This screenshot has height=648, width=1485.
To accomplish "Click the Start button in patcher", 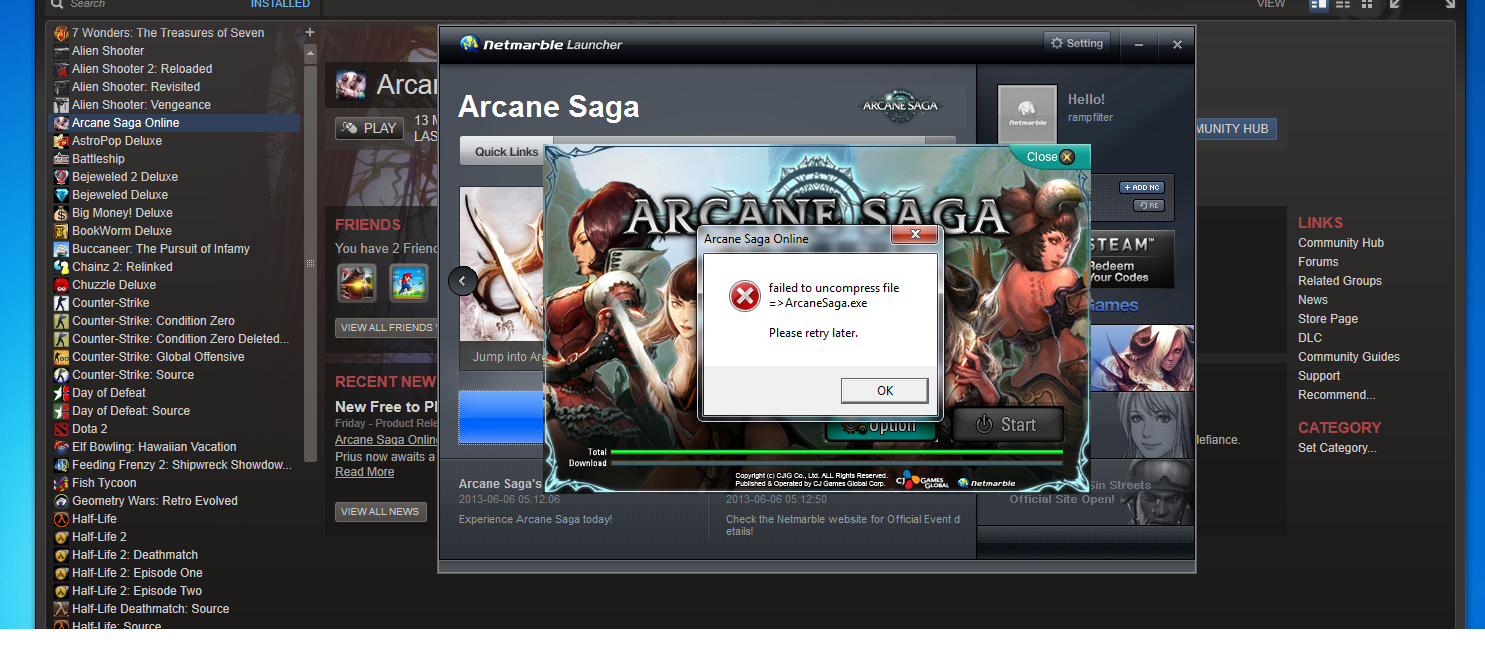I will (x=1006, y=425).
